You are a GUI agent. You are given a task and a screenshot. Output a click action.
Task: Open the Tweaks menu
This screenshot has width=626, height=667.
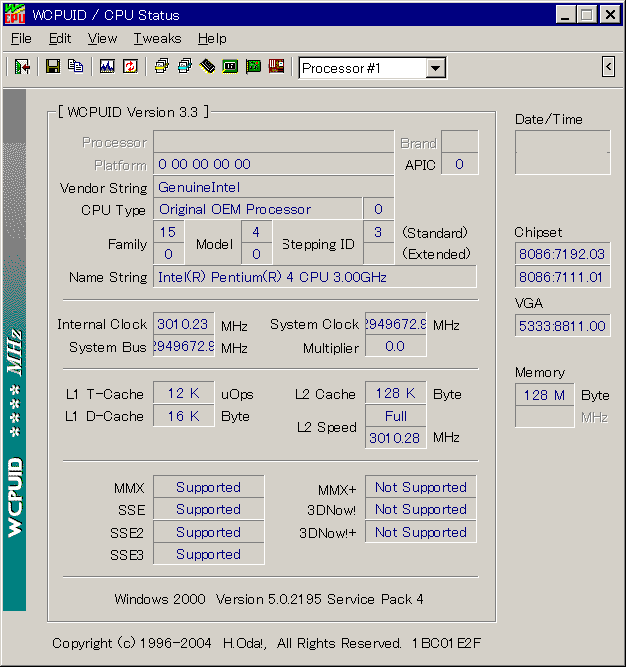[x=157, y=39]
